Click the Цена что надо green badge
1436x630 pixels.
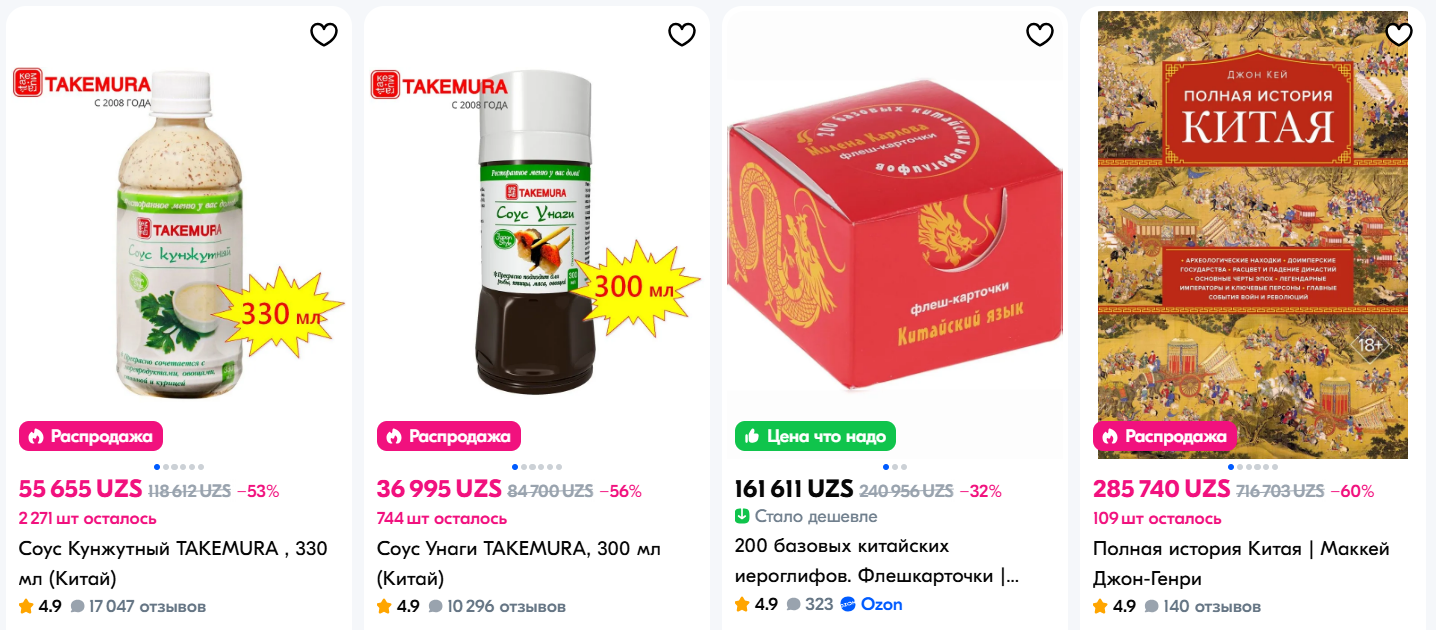(816, 436)
